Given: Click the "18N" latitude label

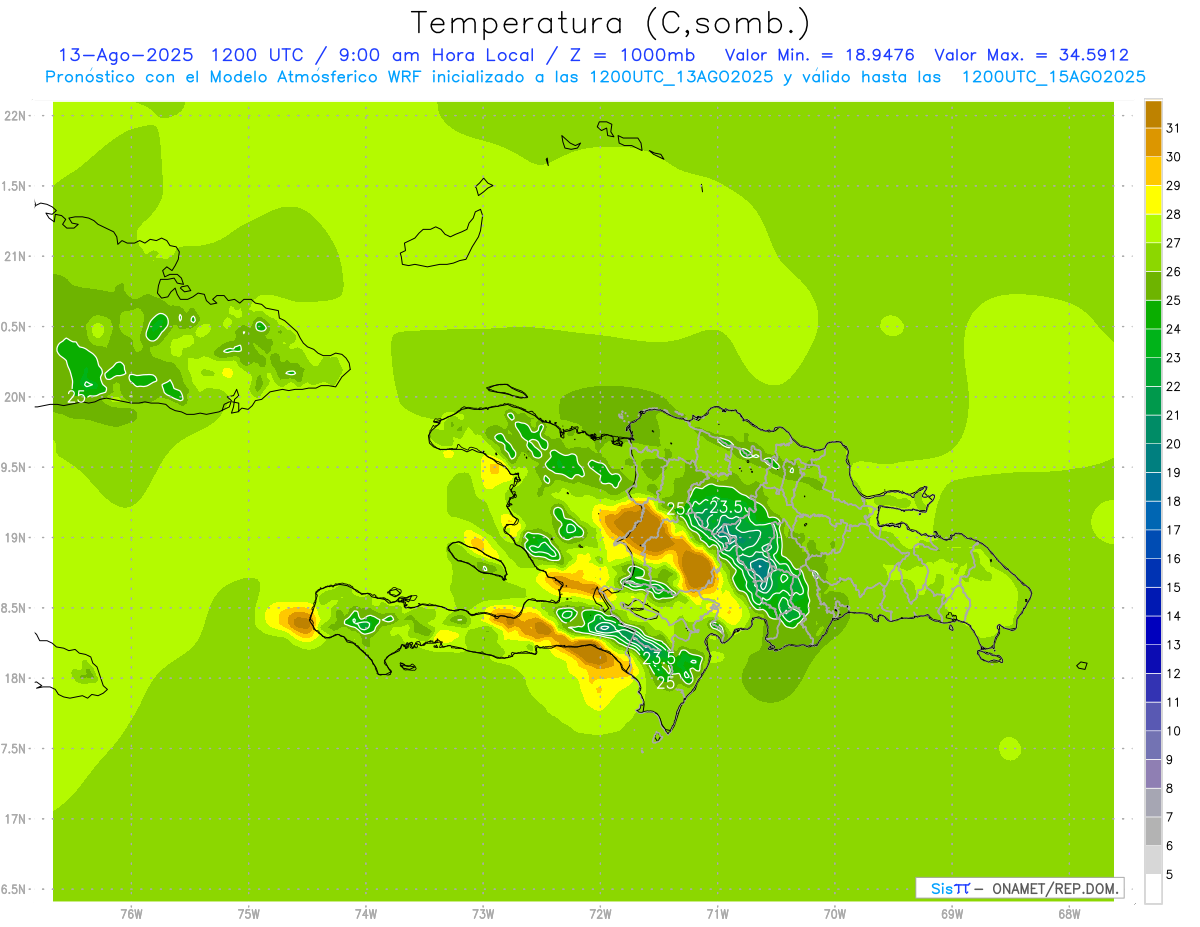Looking at the screenshot, I should (16, 678).
